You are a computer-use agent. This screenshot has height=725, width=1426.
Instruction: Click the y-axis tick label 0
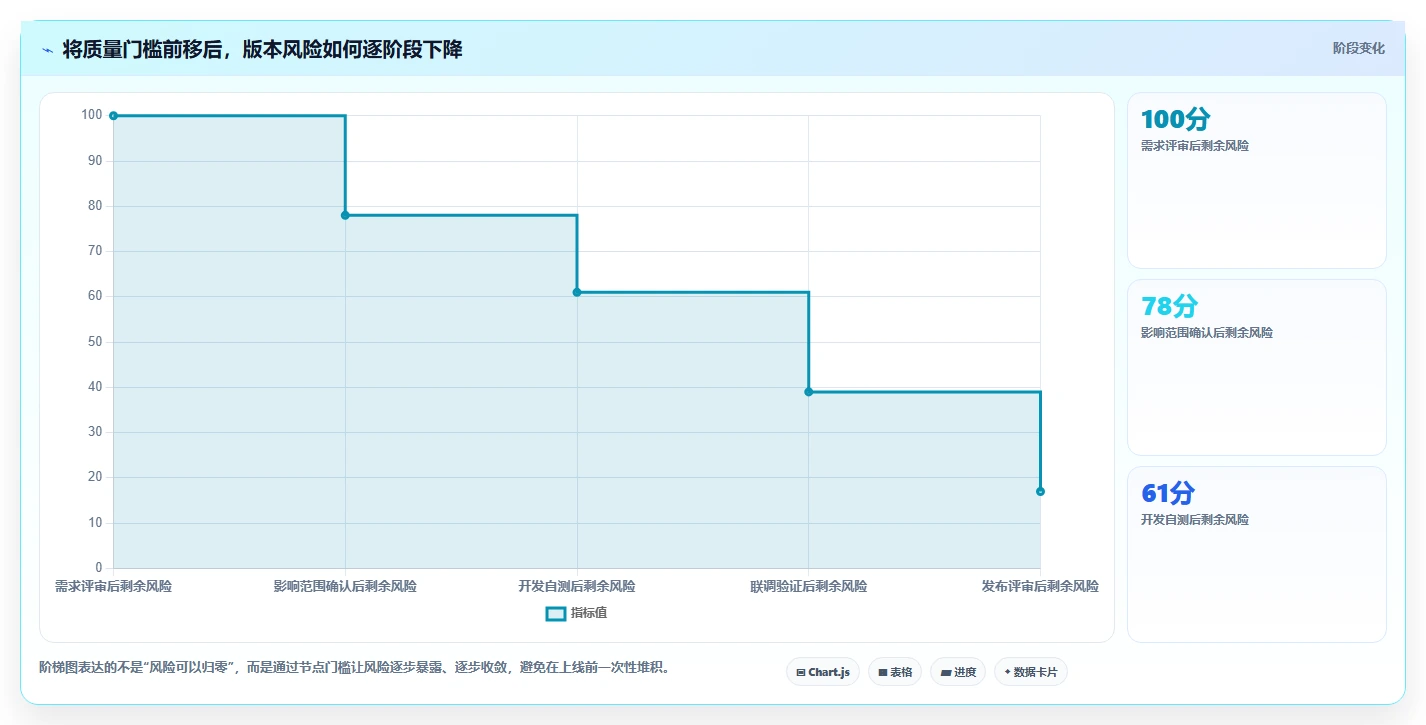pos(98,568)
